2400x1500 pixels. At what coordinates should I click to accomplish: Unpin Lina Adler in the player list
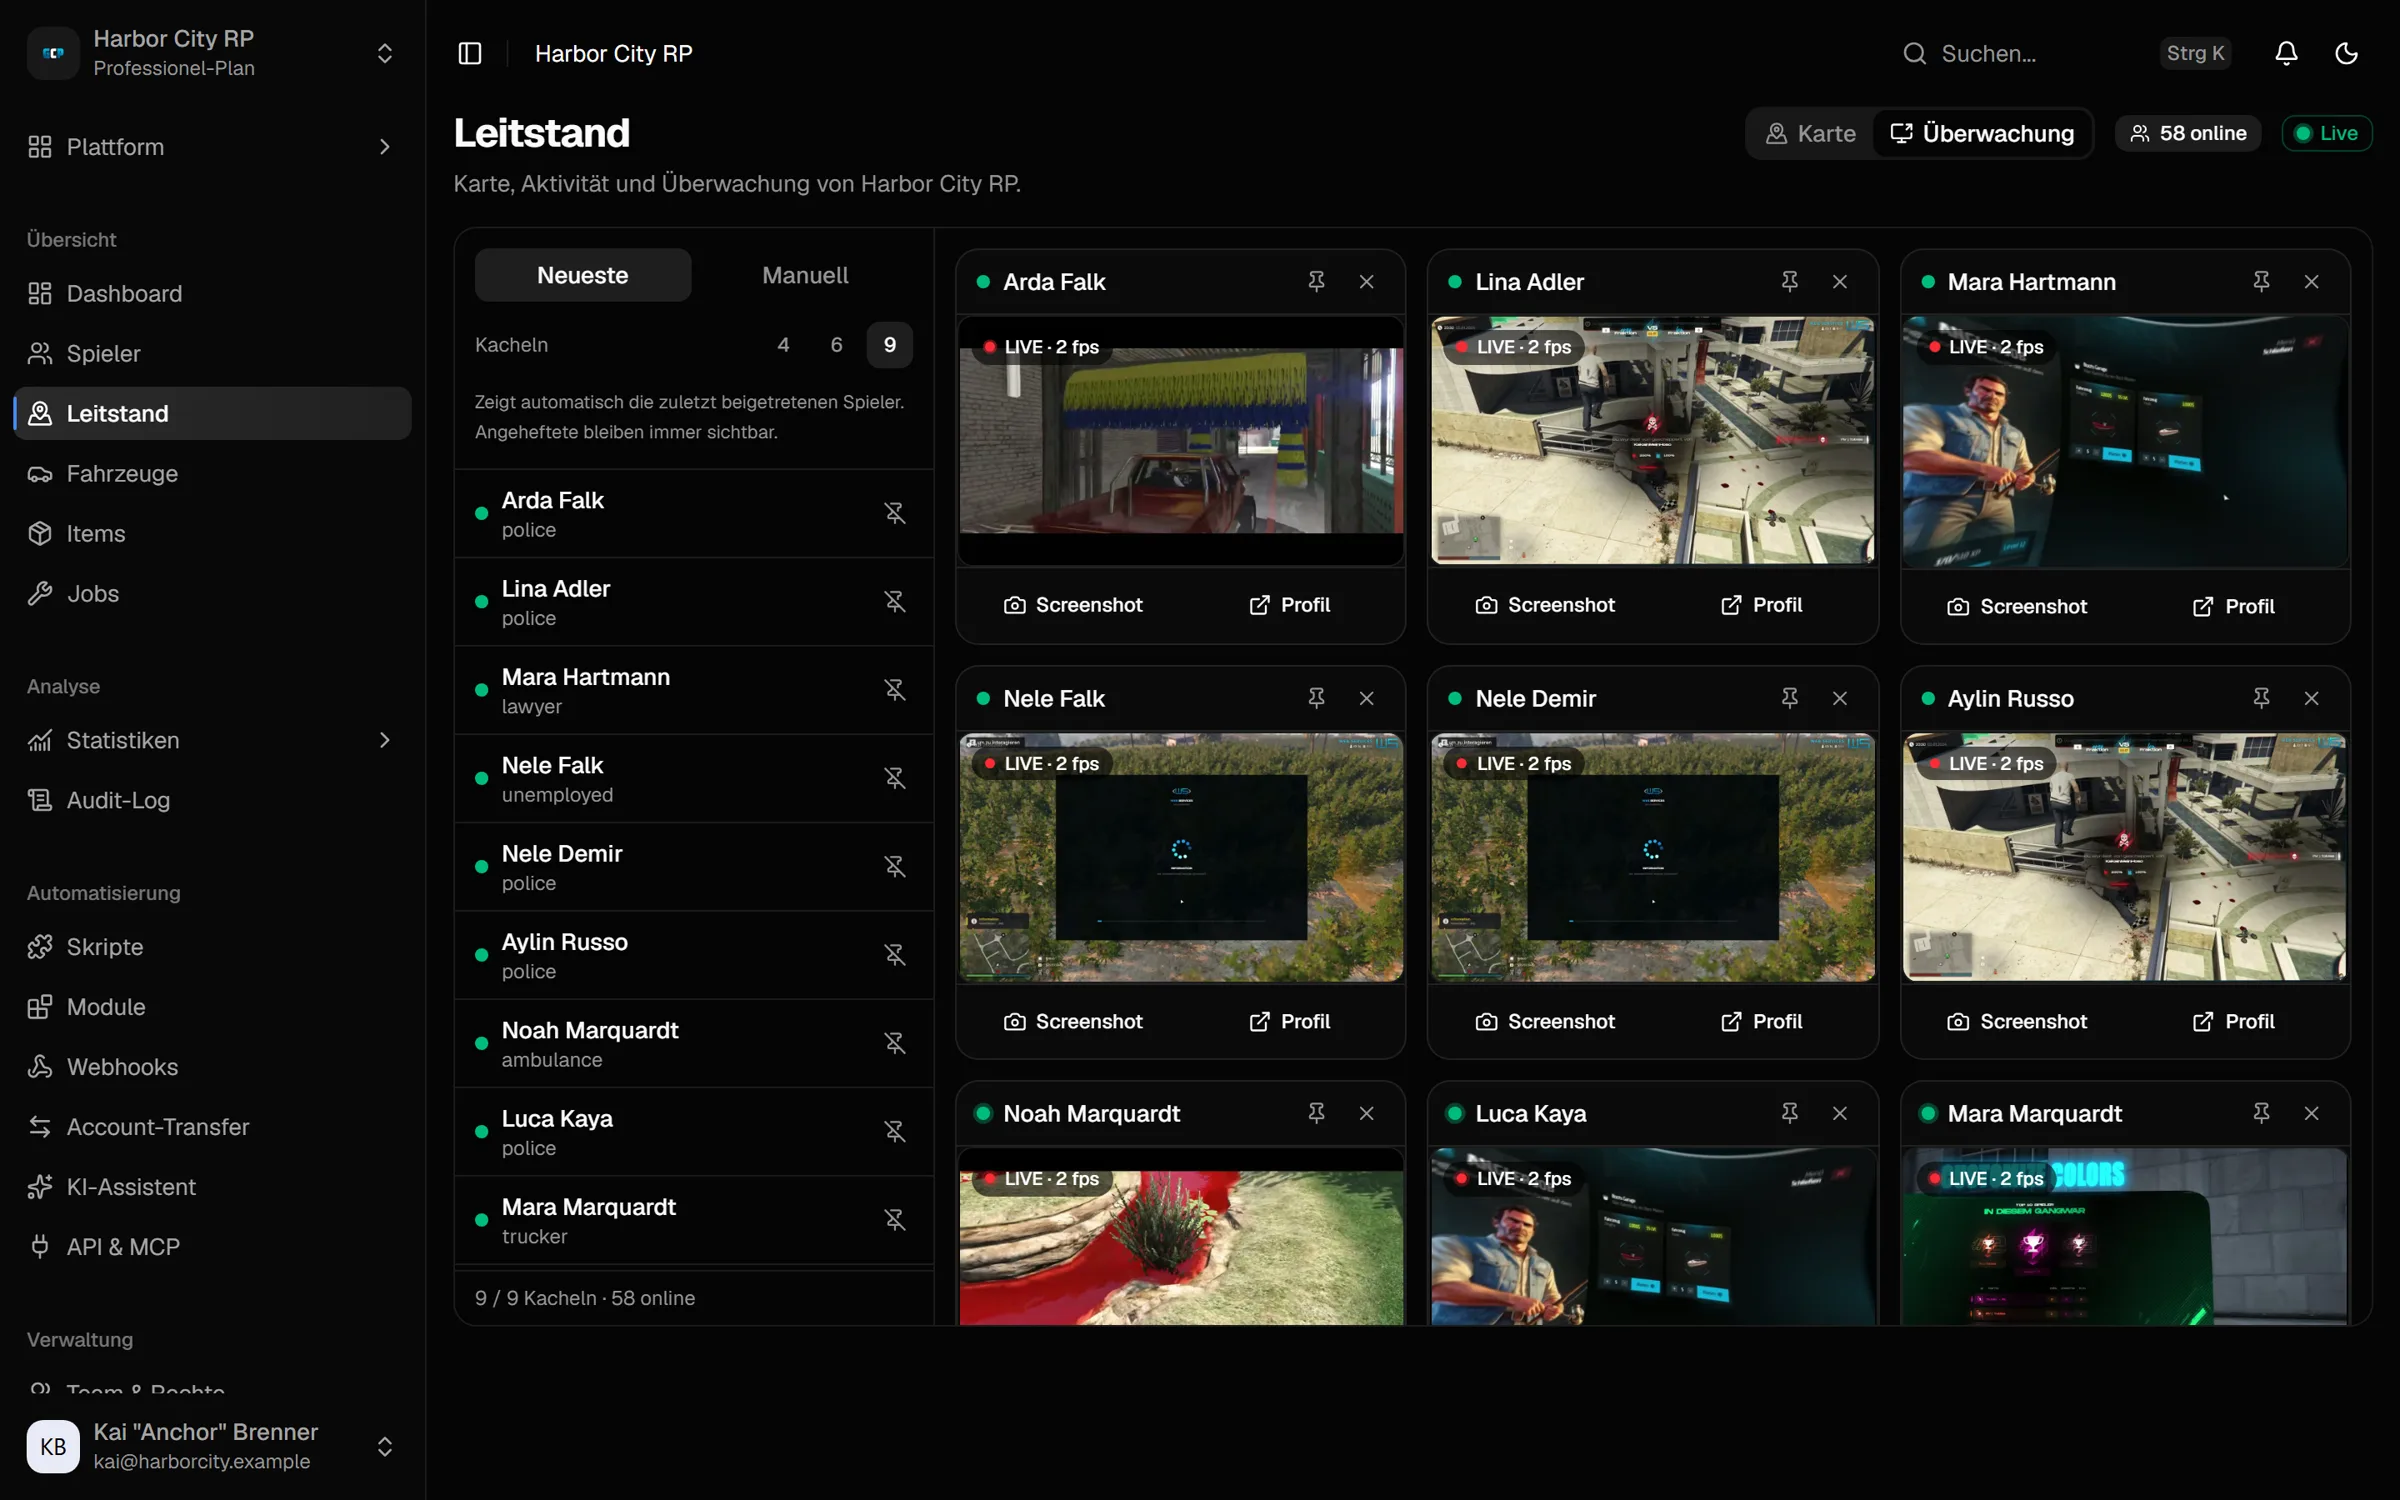coord(894,602)
